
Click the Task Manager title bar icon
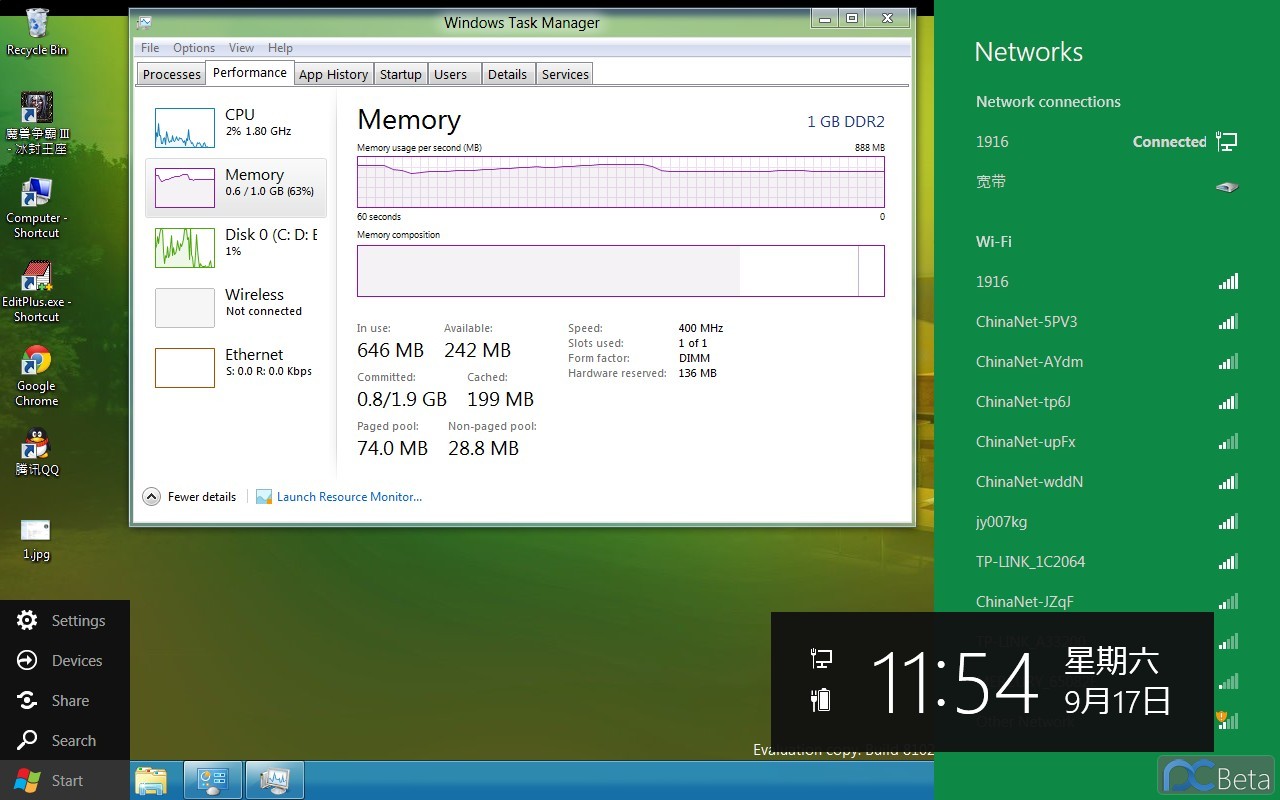coord(145,22)
